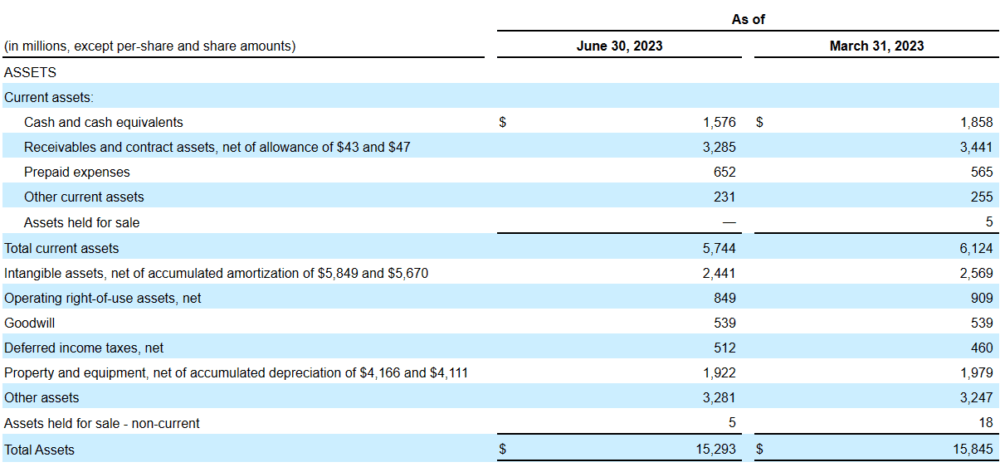Image resolution: width=1000 pixels, height=467 pixels.
Task: Click Total Assets value 15,845
Action: coord(974,449)
